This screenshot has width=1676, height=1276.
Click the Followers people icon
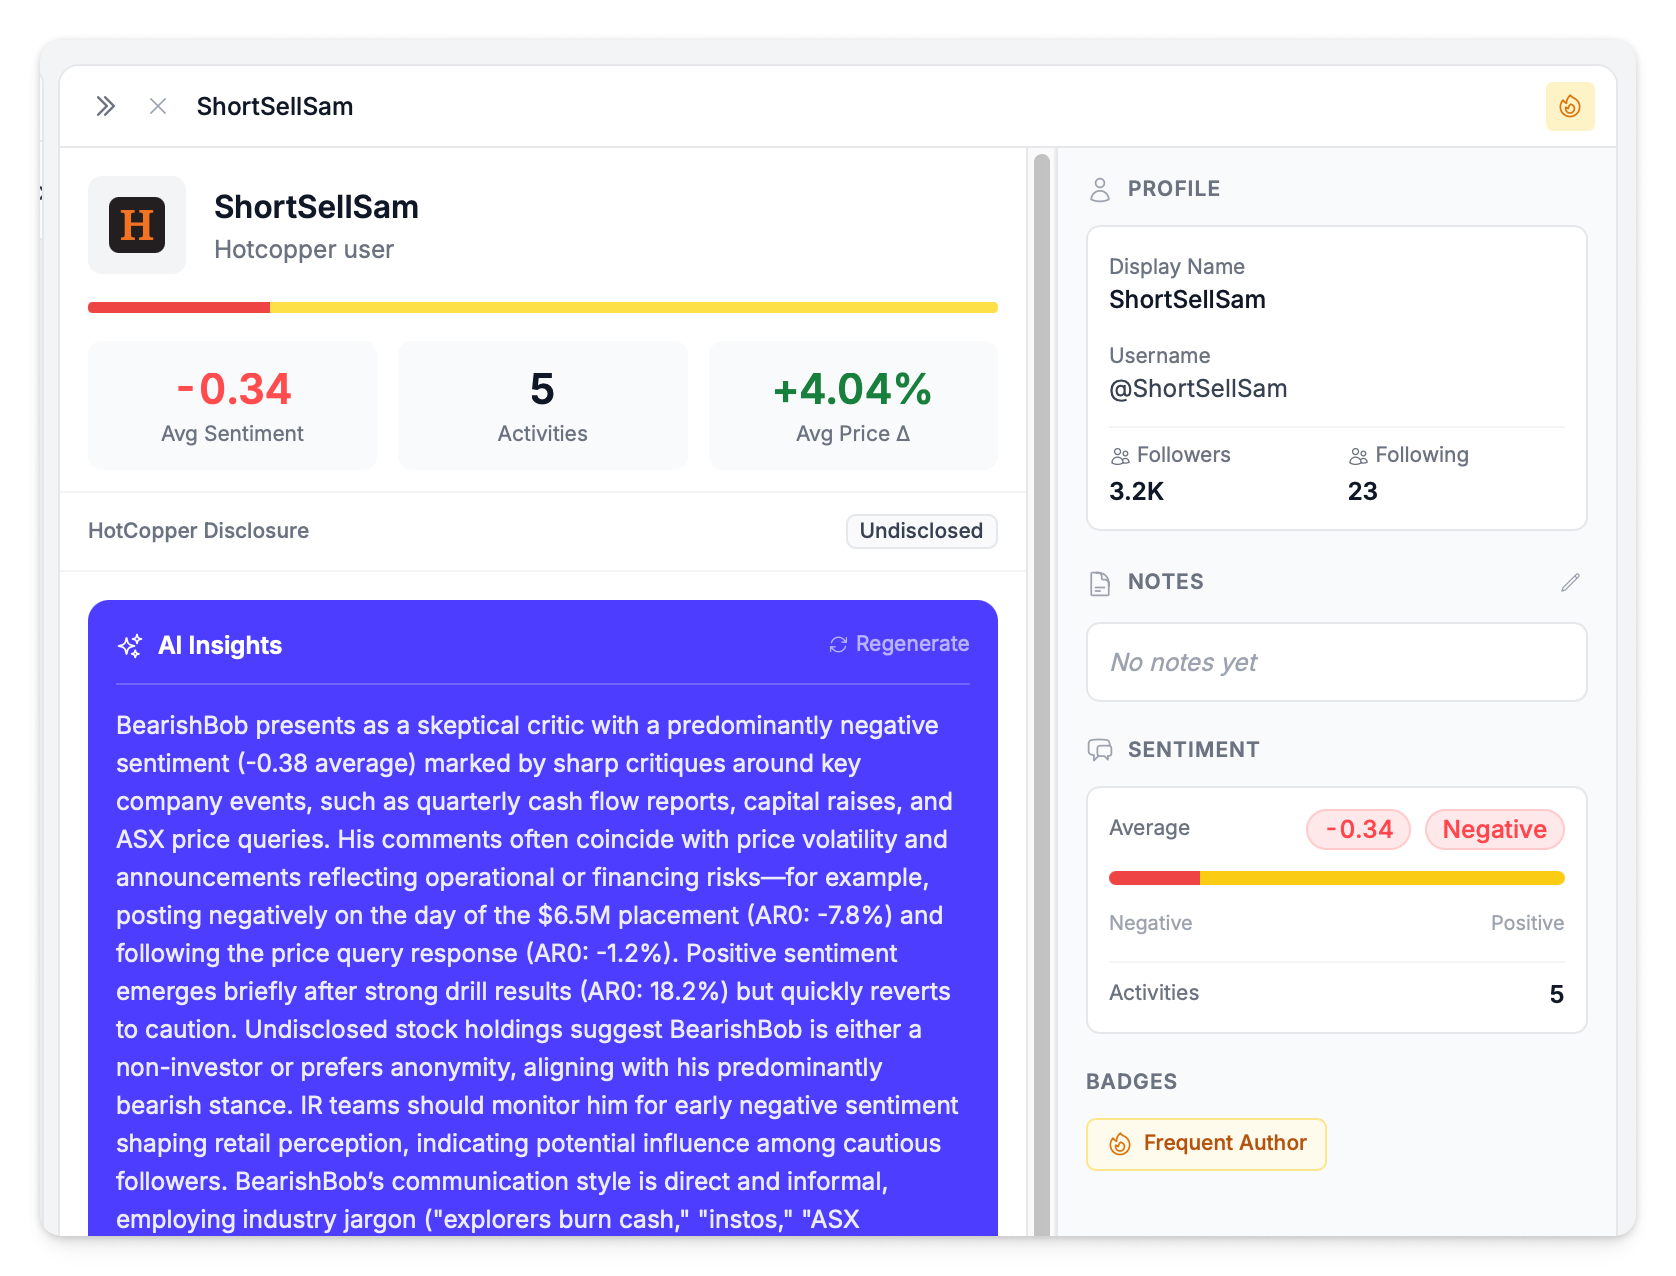[x=1120, y=456]
